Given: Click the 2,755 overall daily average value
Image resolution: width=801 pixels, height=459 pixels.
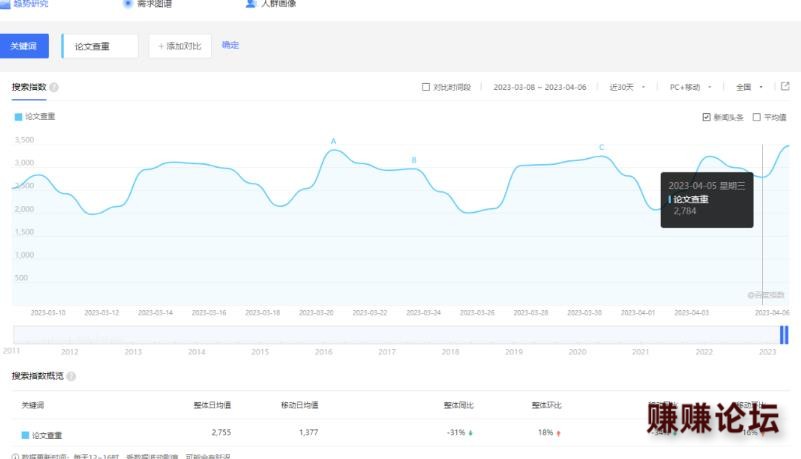Looking at the screenshot, I should tap(221, 432).
